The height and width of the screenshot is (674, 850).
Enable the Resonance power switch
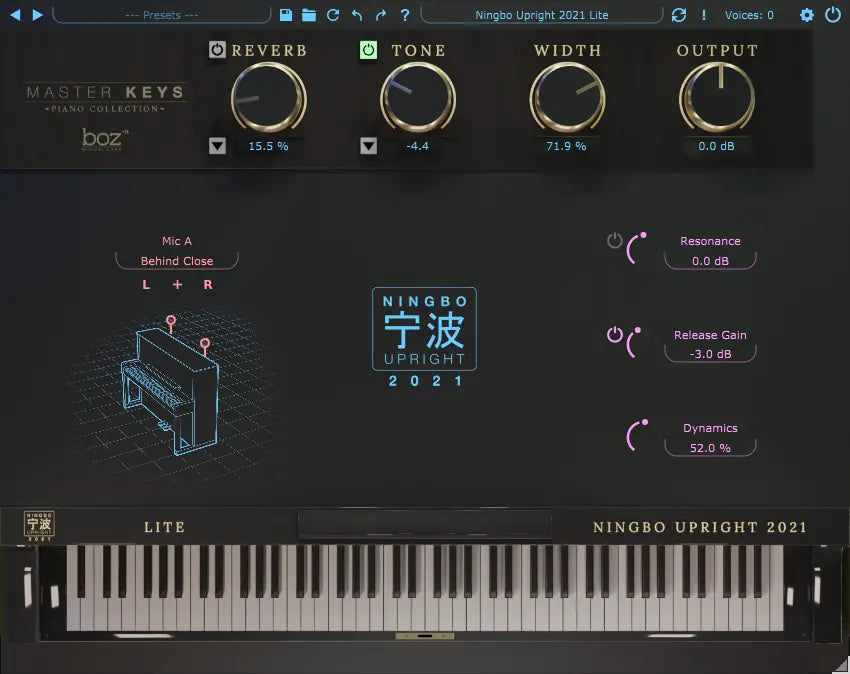pos(613,240)
